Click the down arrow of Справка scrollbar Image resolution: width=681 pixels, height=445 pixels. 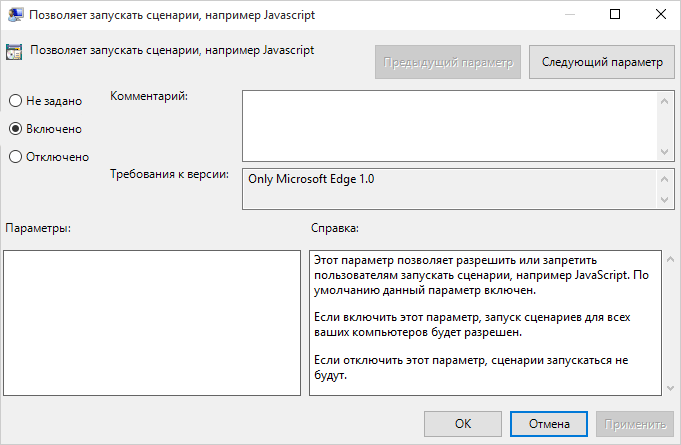click(670, 388)
